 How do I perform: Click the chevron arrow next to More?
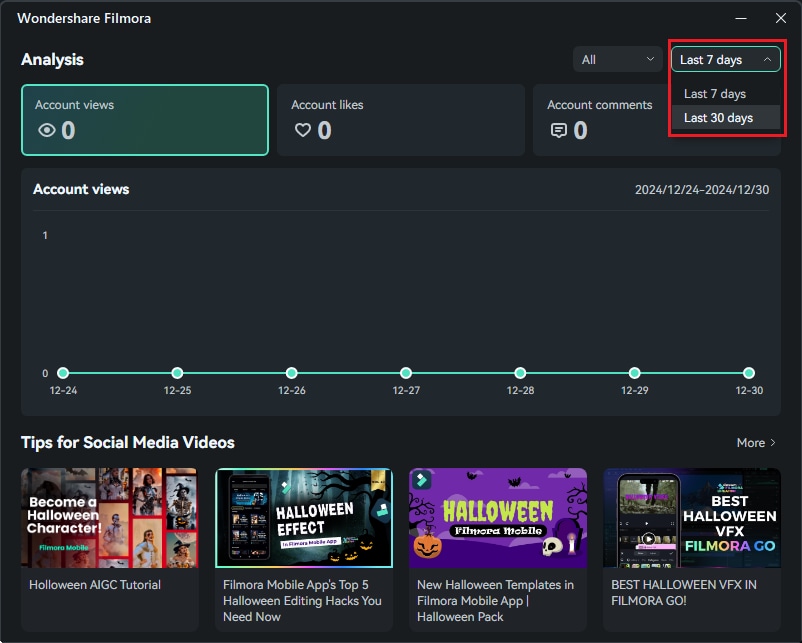tap(772, 442)
